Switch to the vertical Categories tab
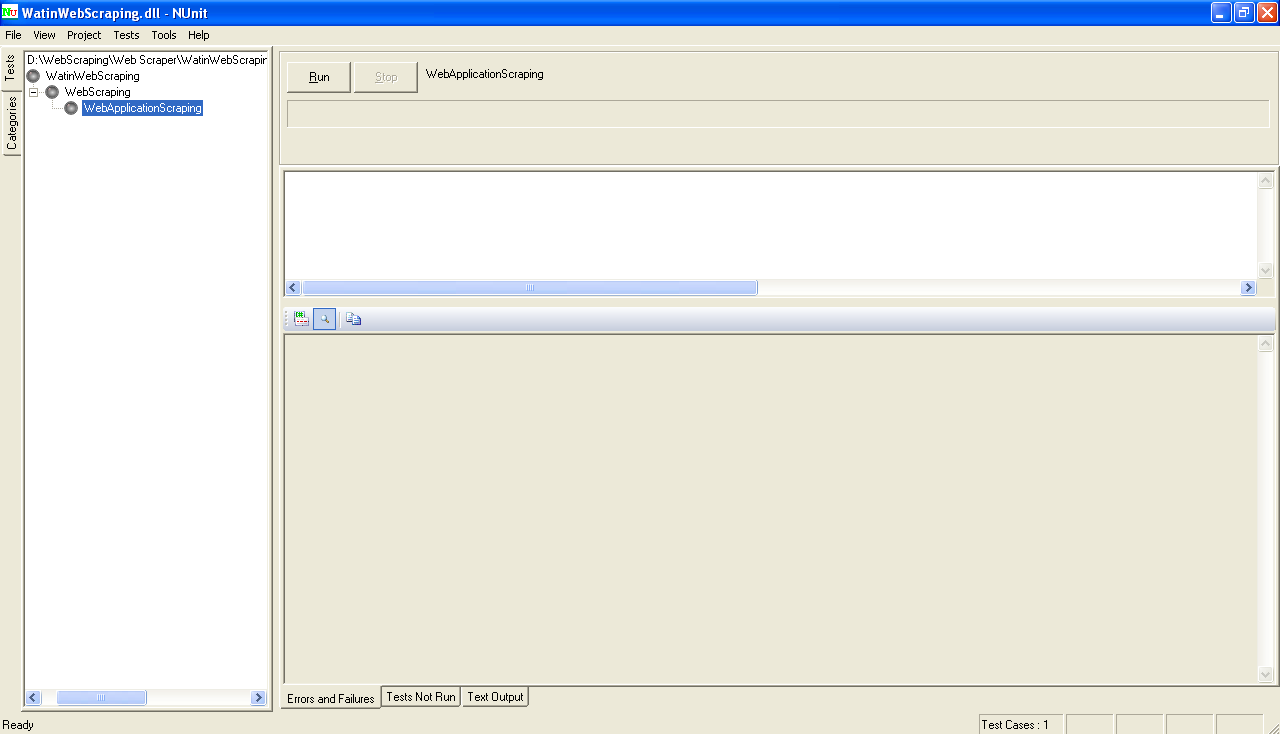The image size is (1280, 734). (x=11, y=123)
